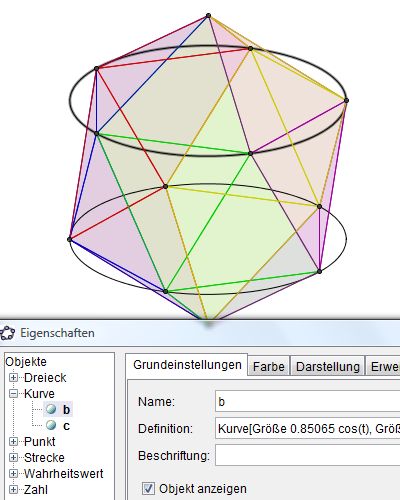Screen dimensions: 400x500
Task: Expand the Strecke tree node
Action: (13, 458)
